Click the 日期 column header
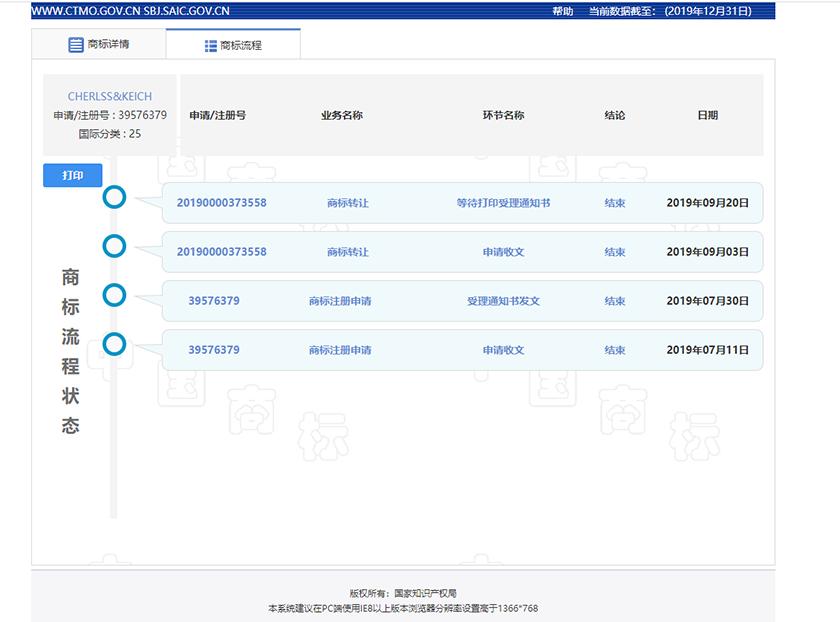The height and width of the screenshot is (622, 840). 709,115
